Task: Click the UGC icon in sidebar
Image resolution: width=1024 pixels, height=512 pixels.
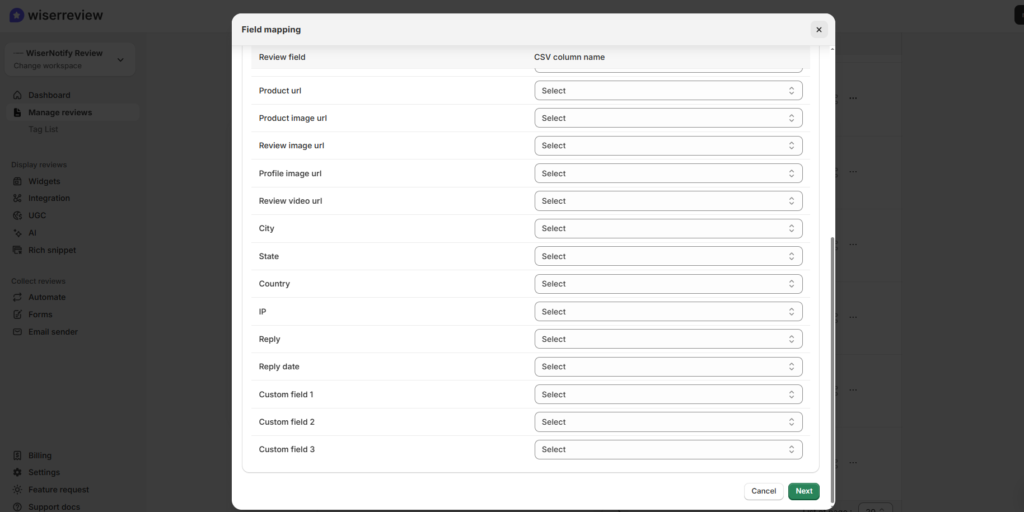Action: (x=18, y=215)
